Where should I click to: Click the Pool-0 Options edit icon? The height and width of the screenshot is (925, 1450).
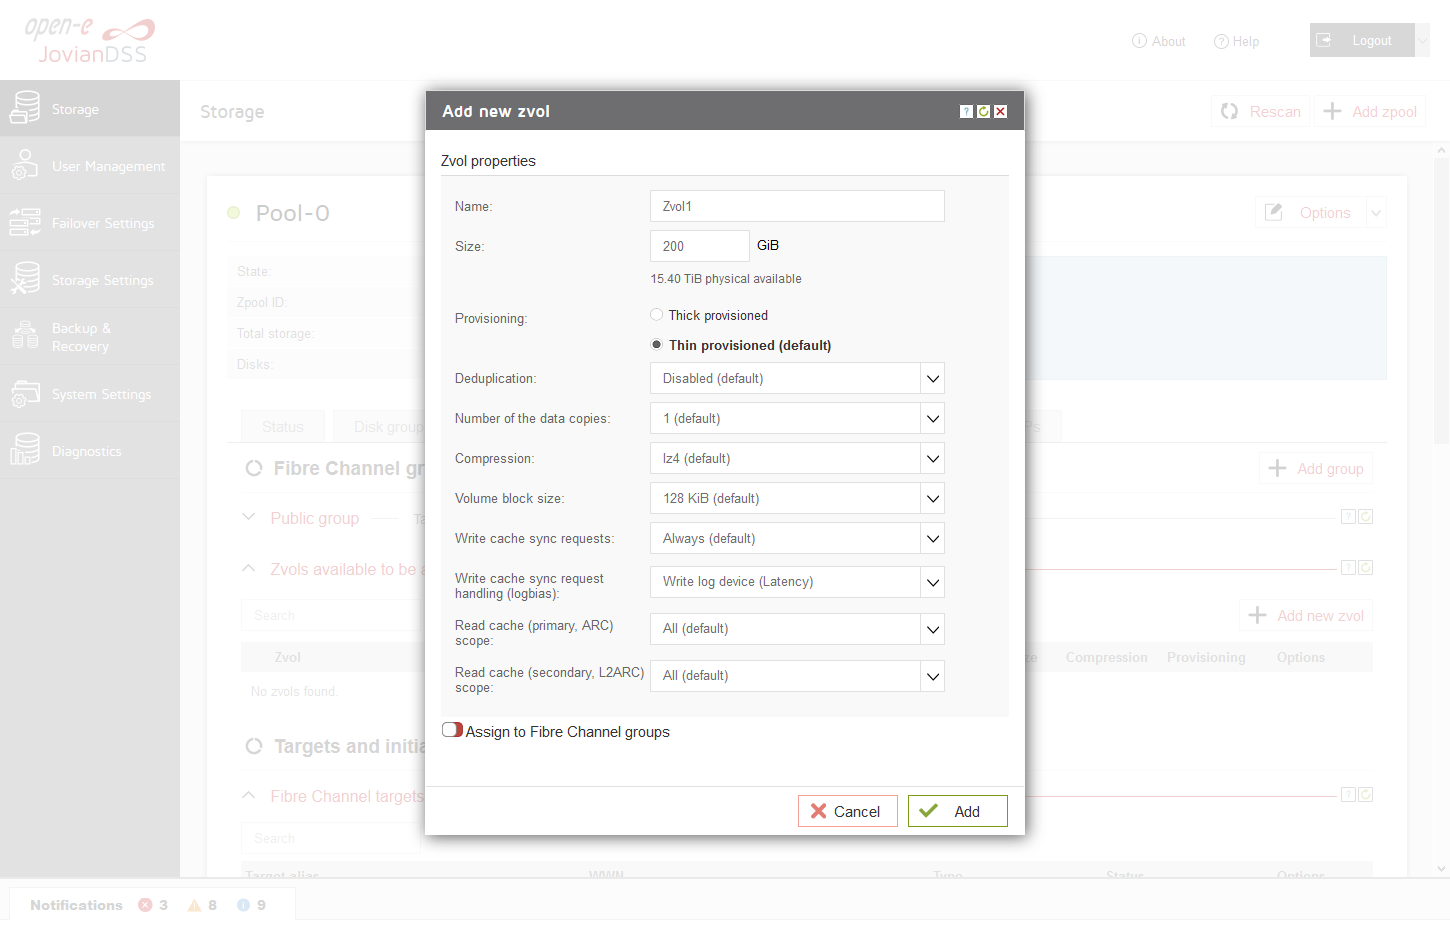coord(1274,212)
